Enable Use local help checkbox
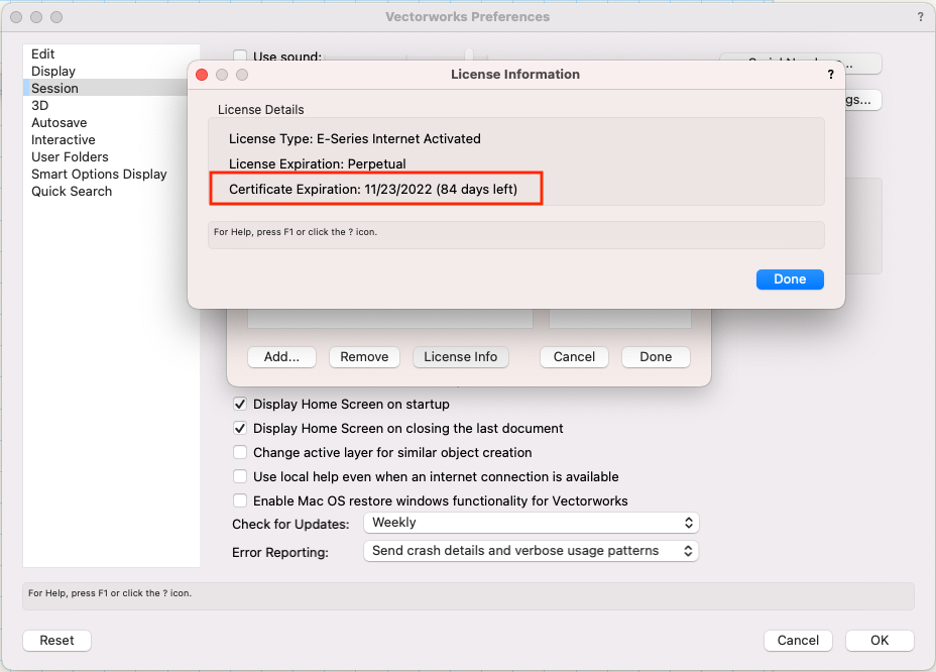 pos(240,477)
